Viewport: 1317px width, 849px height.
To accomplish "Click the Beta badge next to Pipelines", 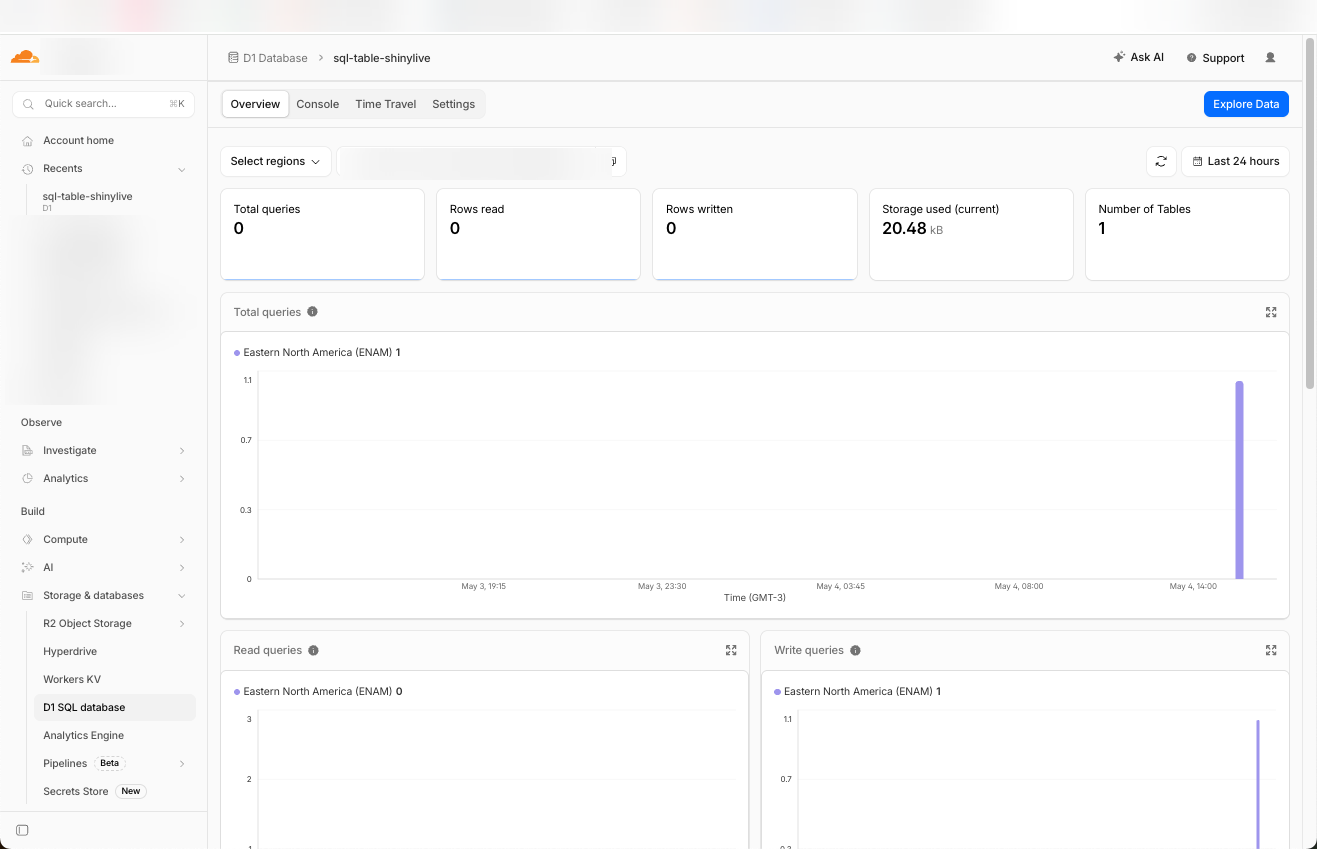I will [110, 763].
